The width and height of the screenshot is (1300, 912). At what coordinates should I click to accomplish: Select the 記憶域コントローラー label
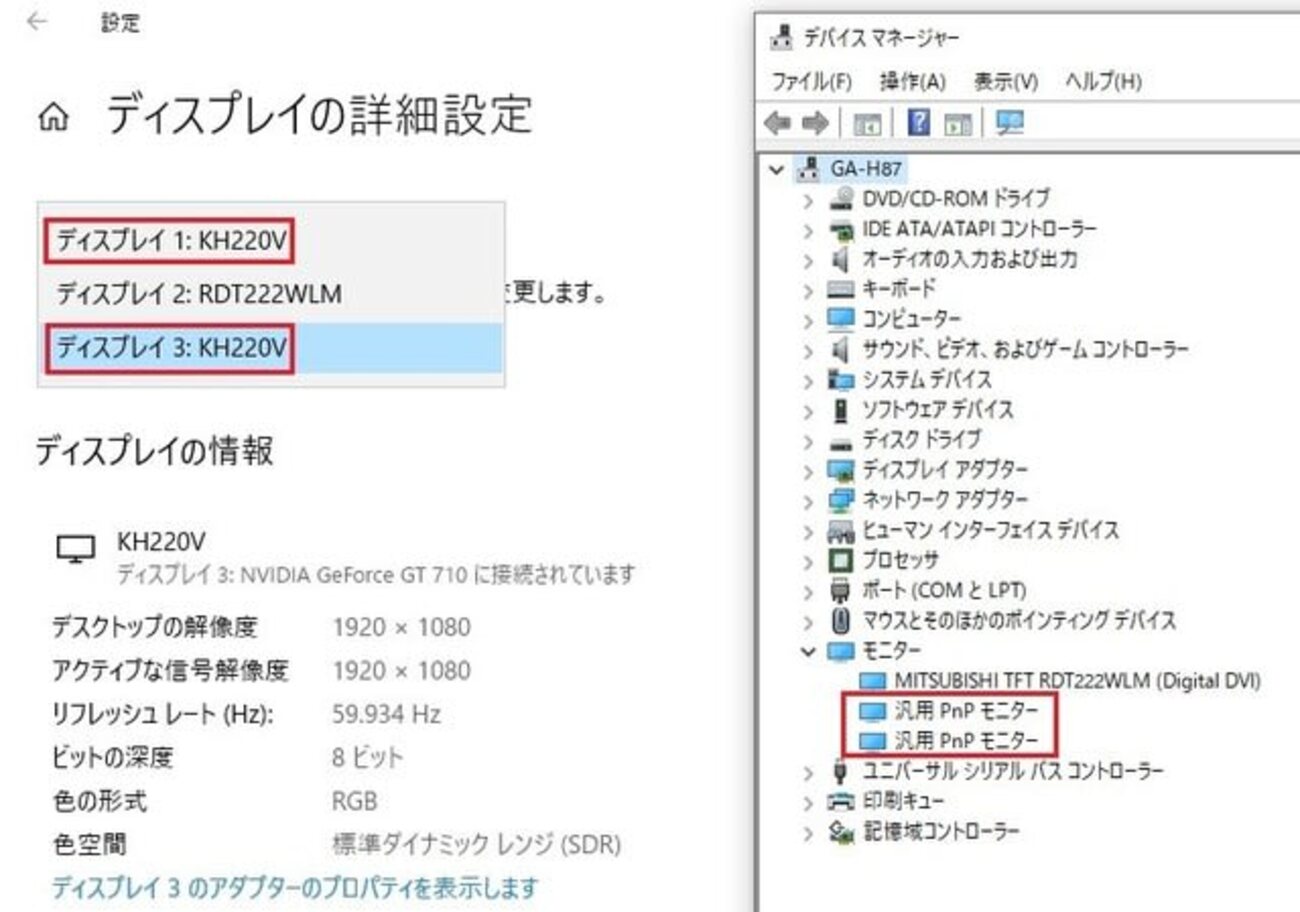tap(941, 831)
